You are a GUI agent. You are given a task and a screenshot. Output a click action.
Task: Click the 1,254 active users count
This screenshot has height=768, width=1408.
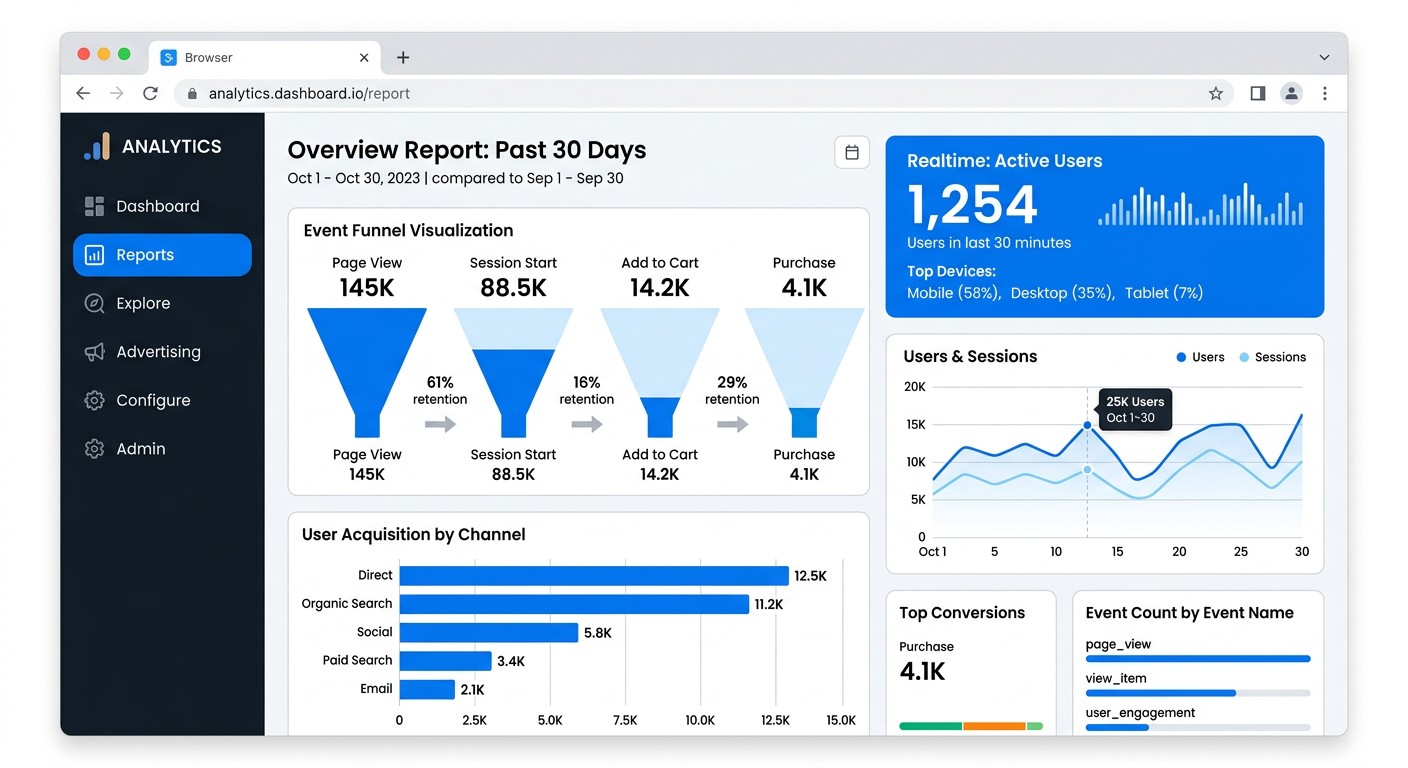point(972,205)
